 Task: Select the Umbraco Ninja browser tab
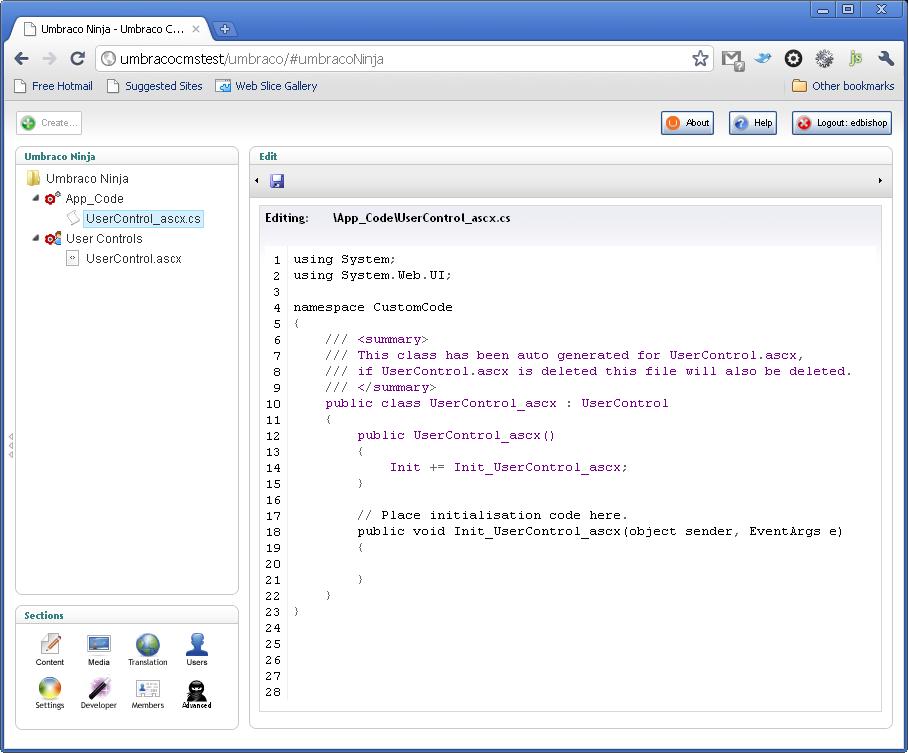pos(112,29)
